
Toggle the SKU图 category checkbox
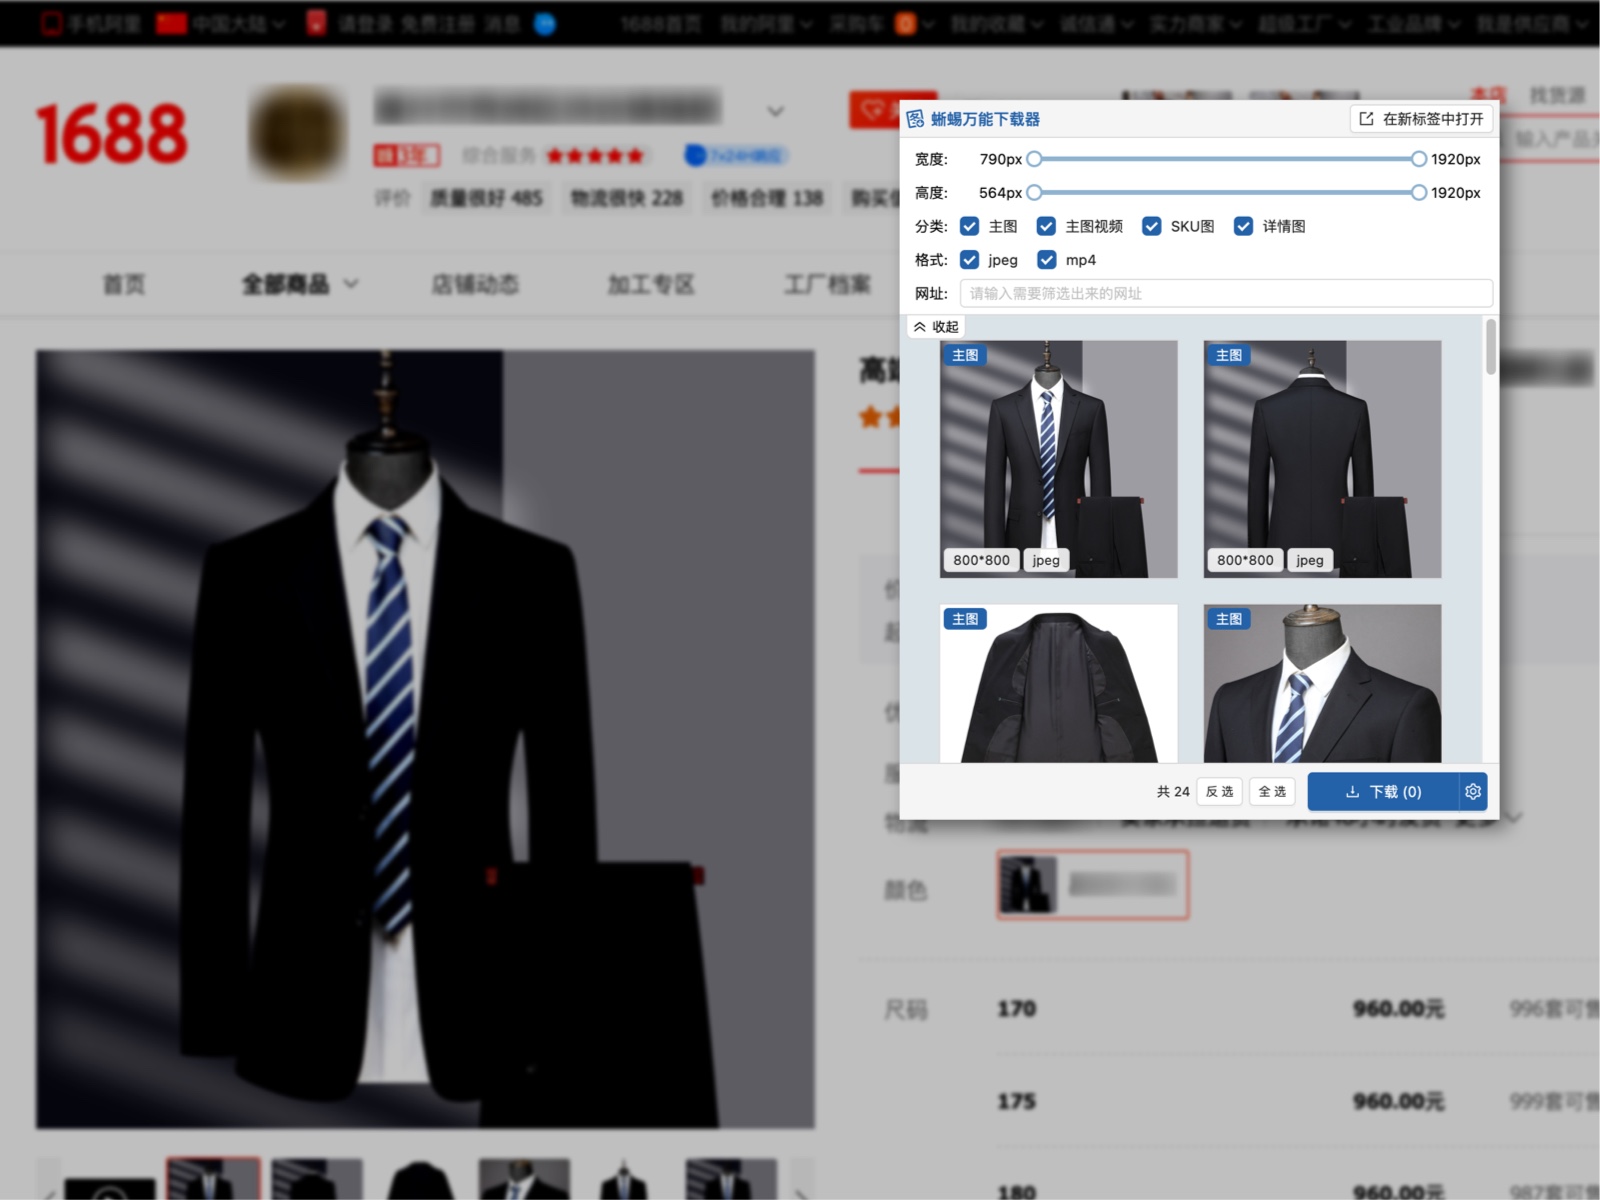1152,226
